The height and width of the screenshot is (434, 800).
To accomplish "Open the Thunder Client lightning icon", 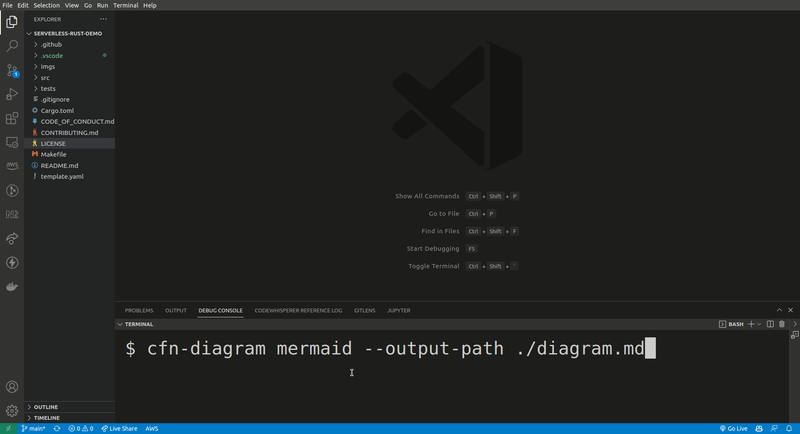I will coord(12,262).
